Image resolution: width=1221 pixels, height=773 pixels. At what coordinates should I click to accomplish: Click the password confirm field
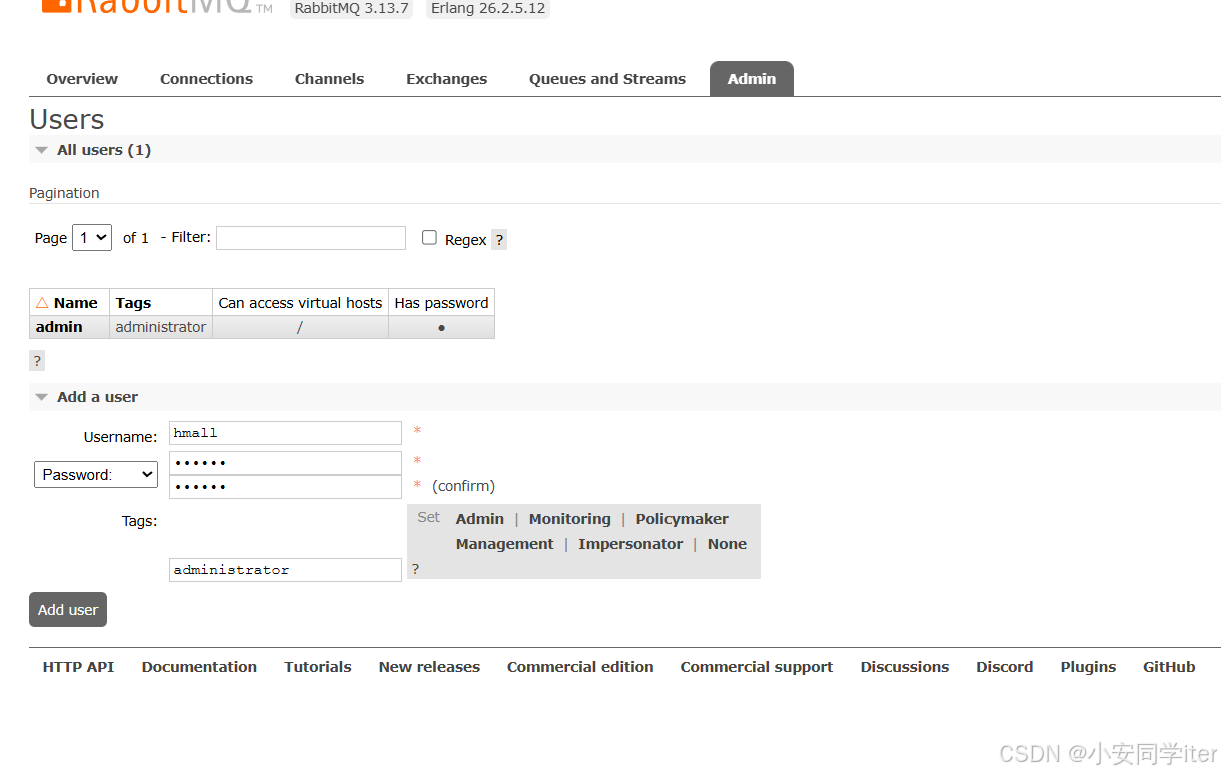[285, 487]
